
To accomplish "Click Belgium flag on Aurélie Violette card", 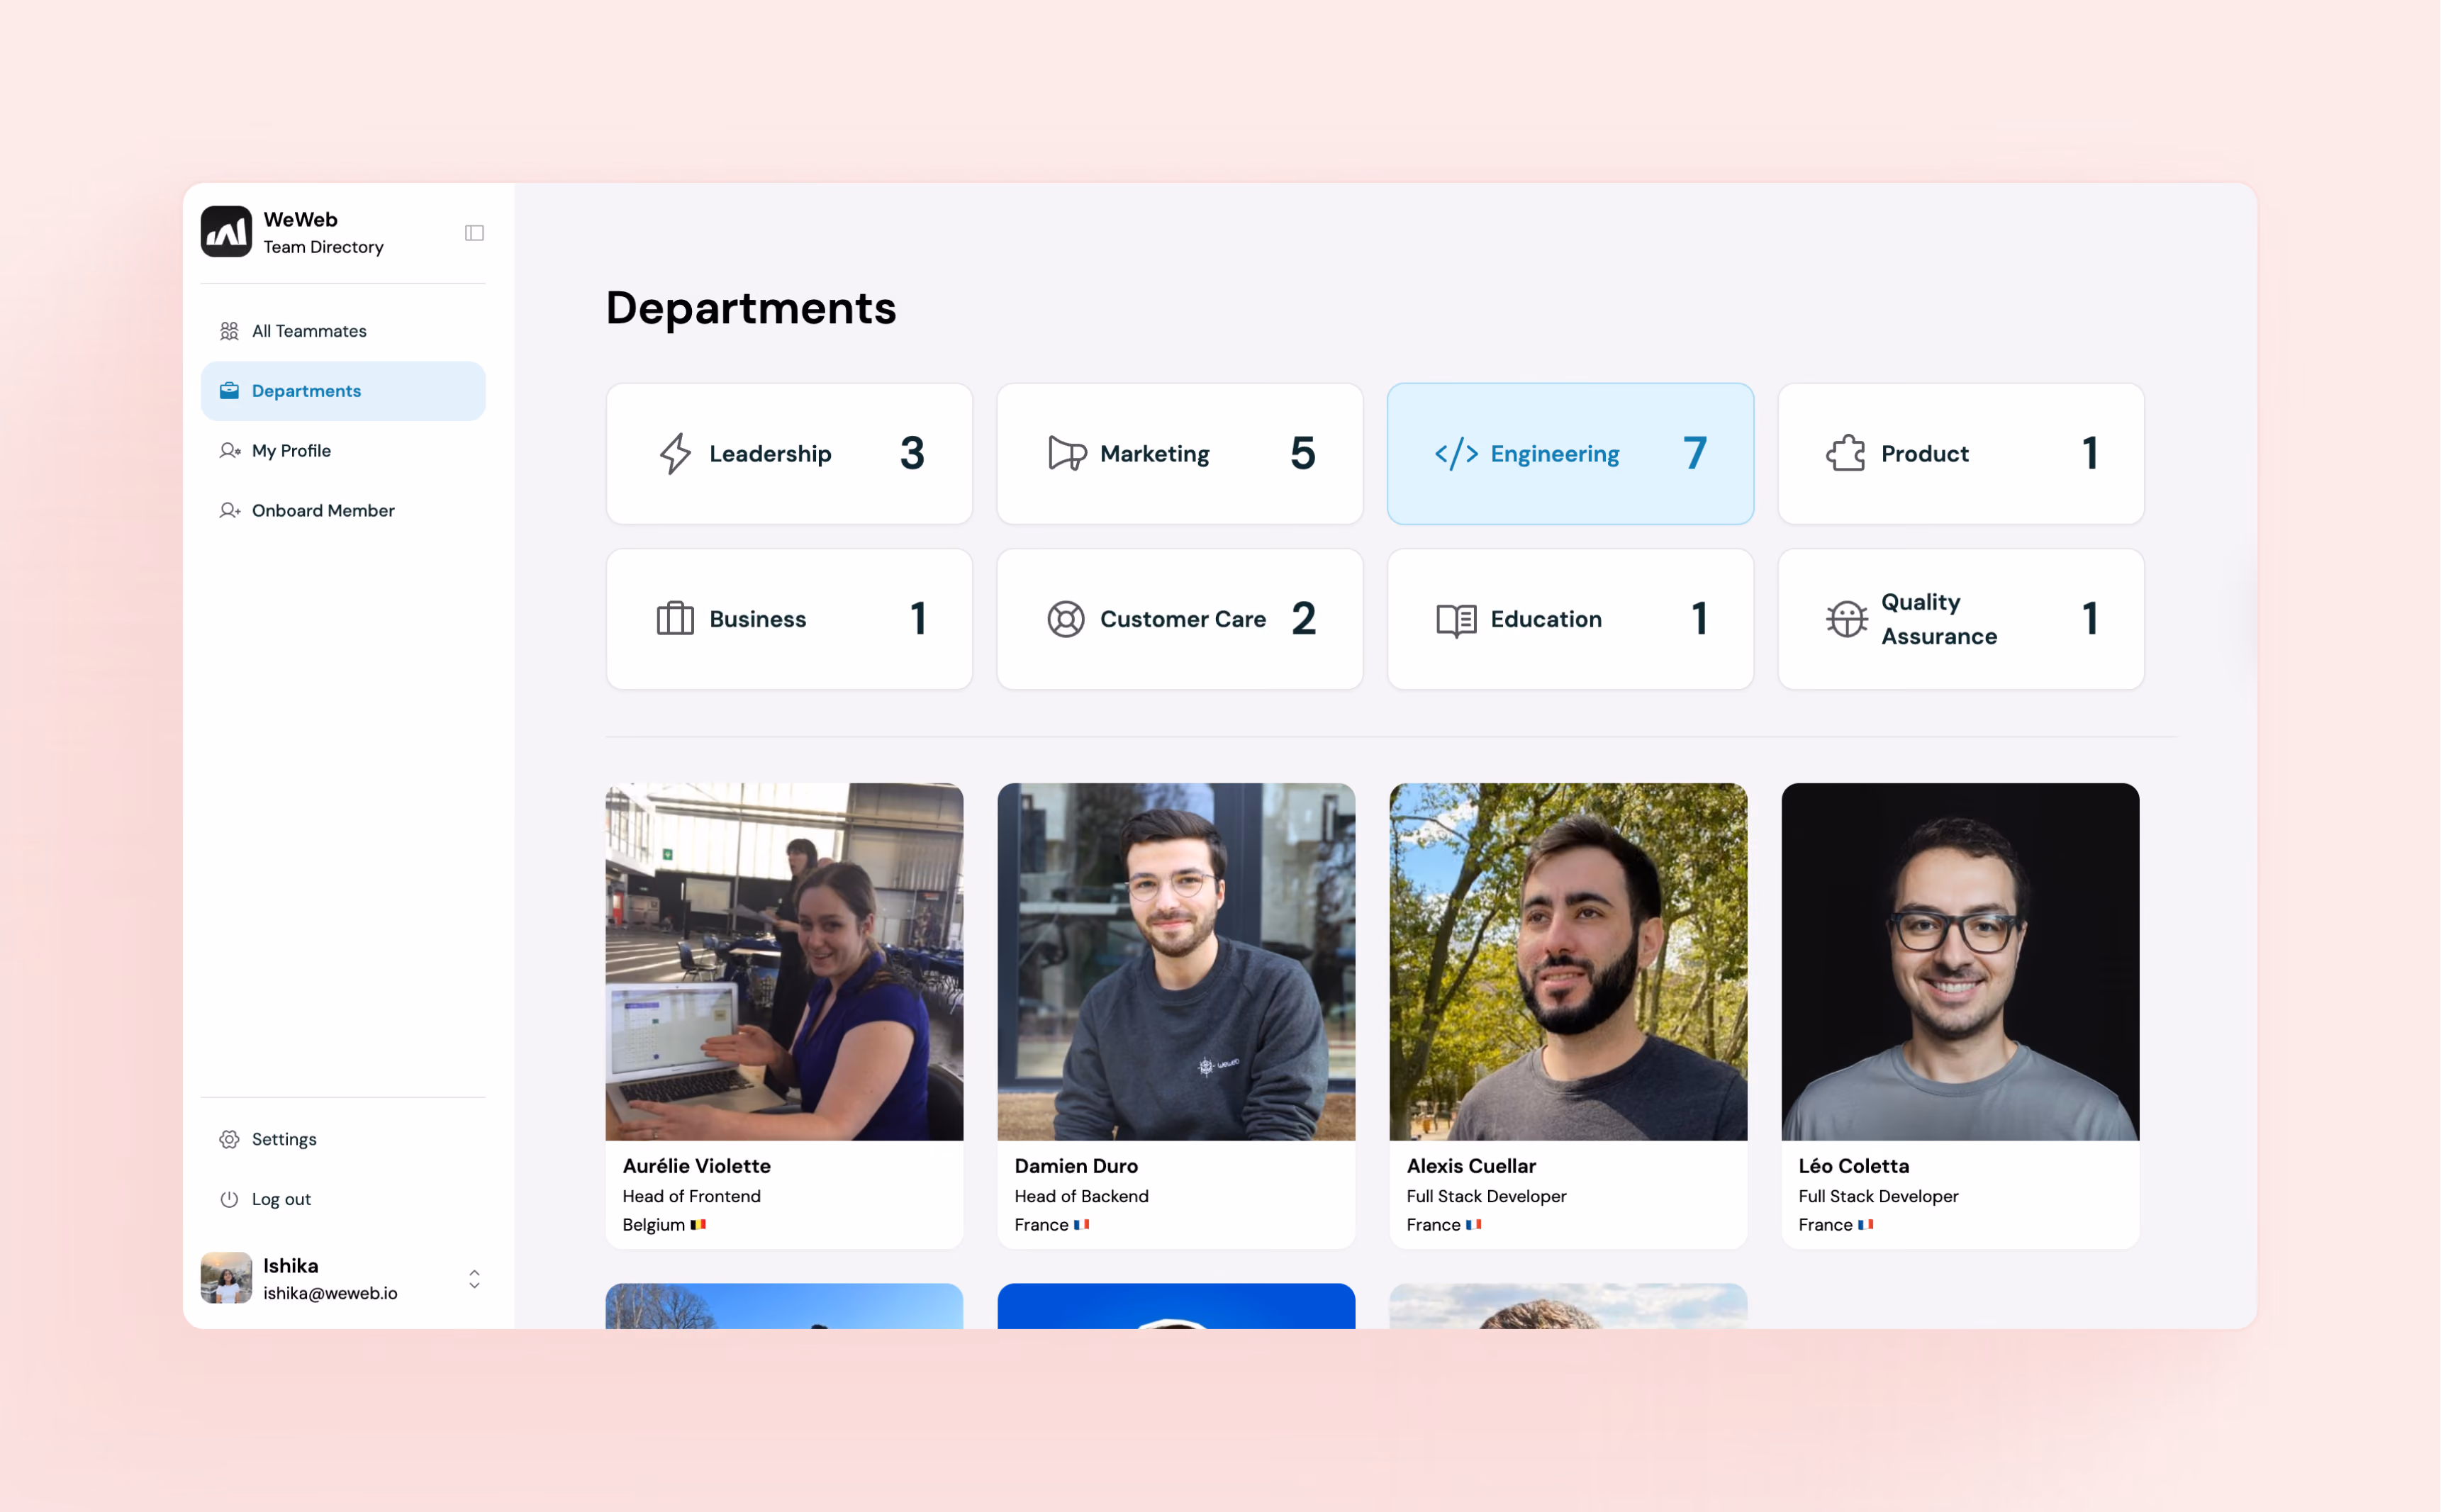I will [698, 1225].
